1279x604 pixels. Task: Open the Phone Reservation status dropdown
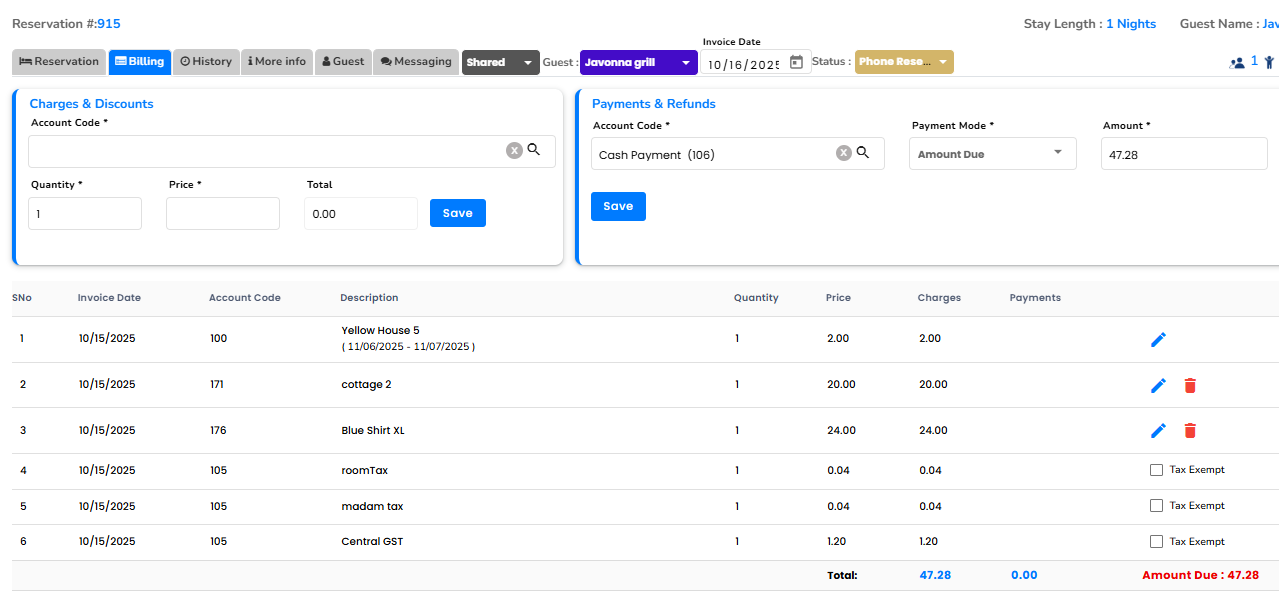pos(904,62)
